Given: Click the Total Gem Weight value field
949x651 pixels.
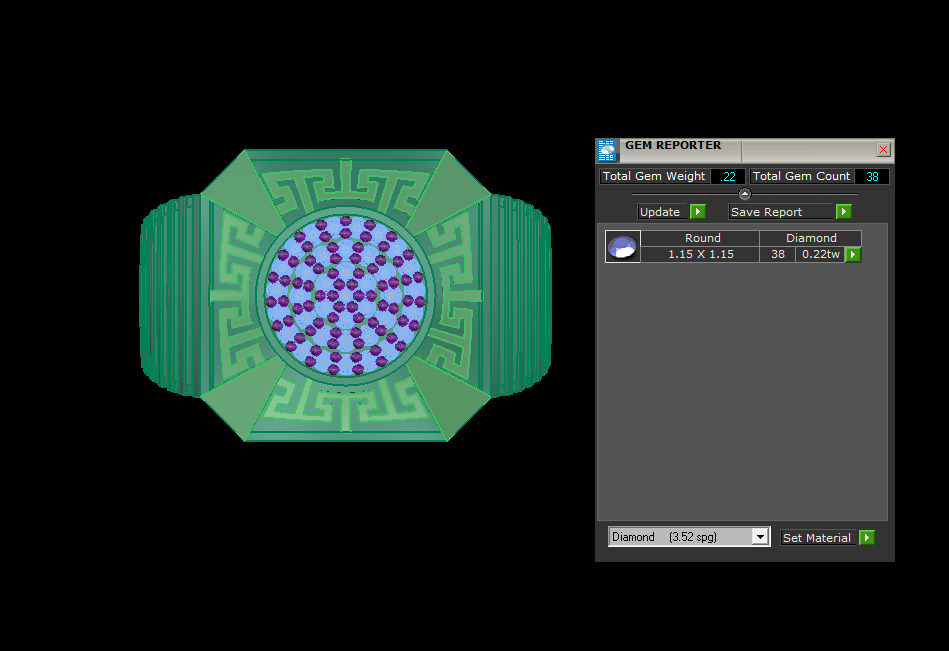Looking at the screenshot, I should [x=727, y=176].
